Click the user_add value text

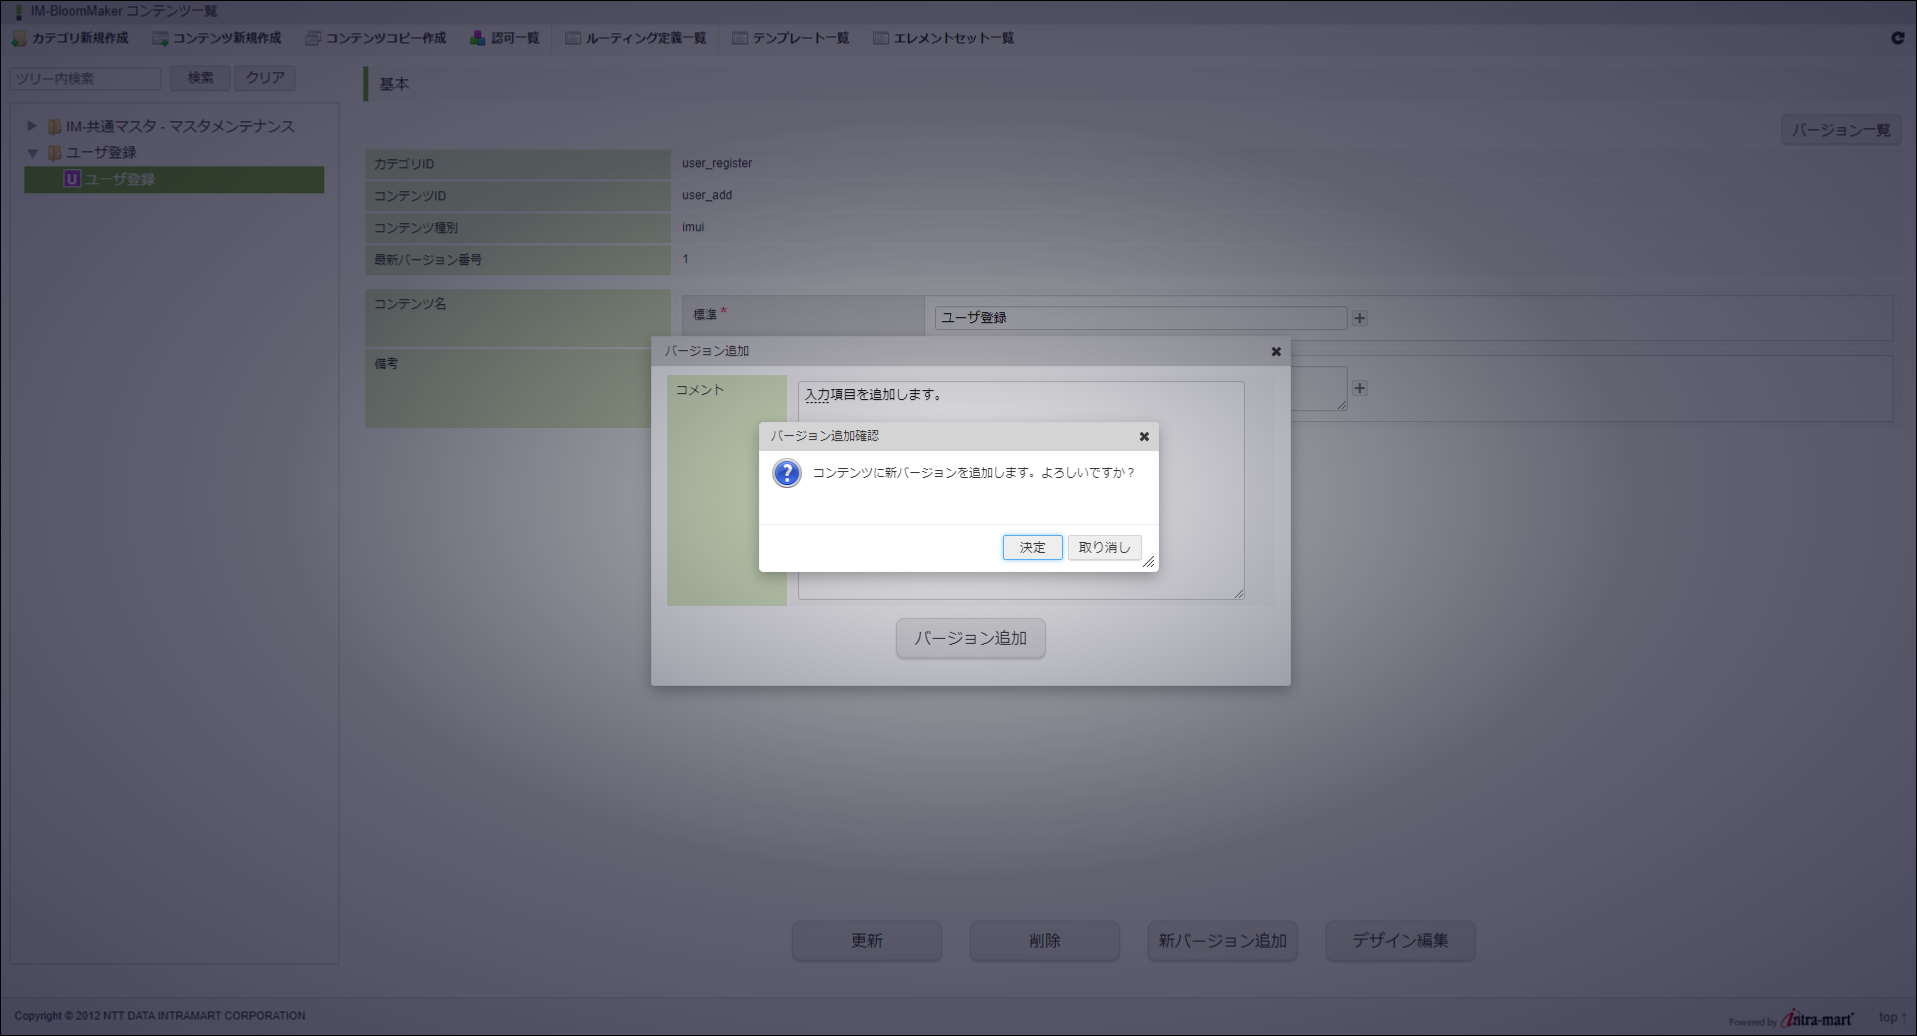pyautogui.click(x=707, y=195)
